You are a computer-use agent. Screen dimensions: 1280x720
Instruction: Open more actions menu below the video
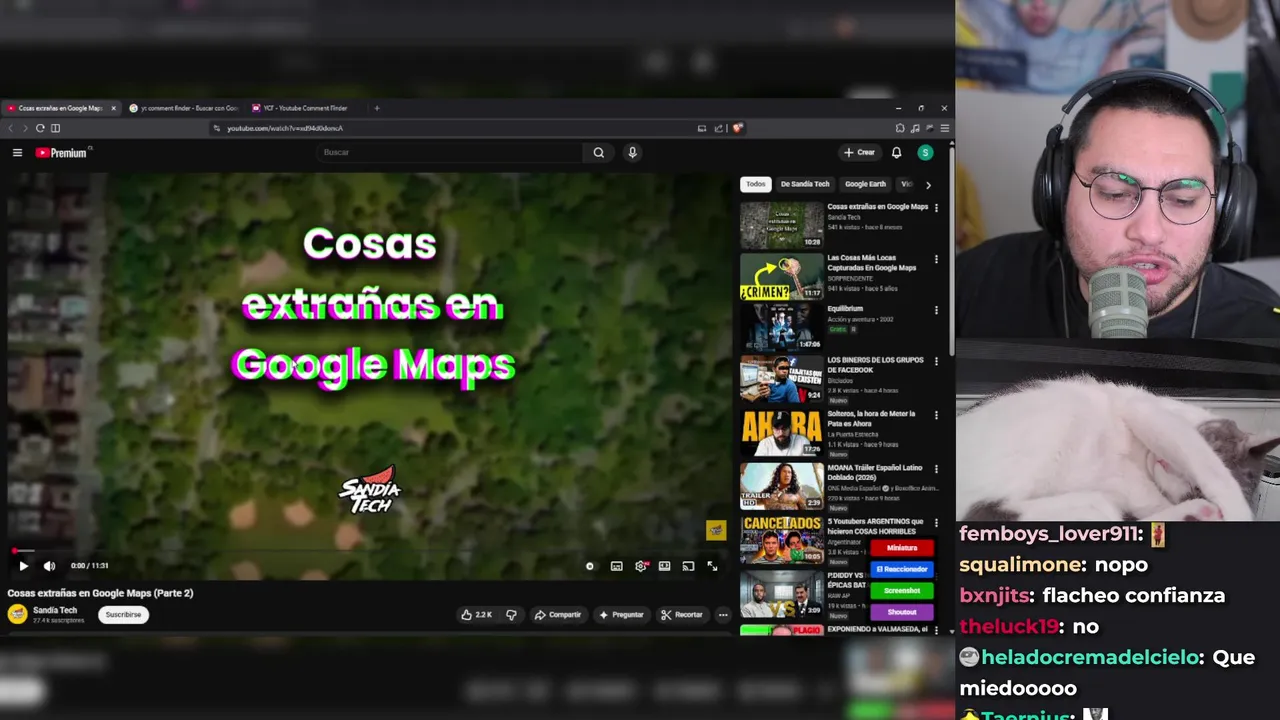[x=723, y=615]
